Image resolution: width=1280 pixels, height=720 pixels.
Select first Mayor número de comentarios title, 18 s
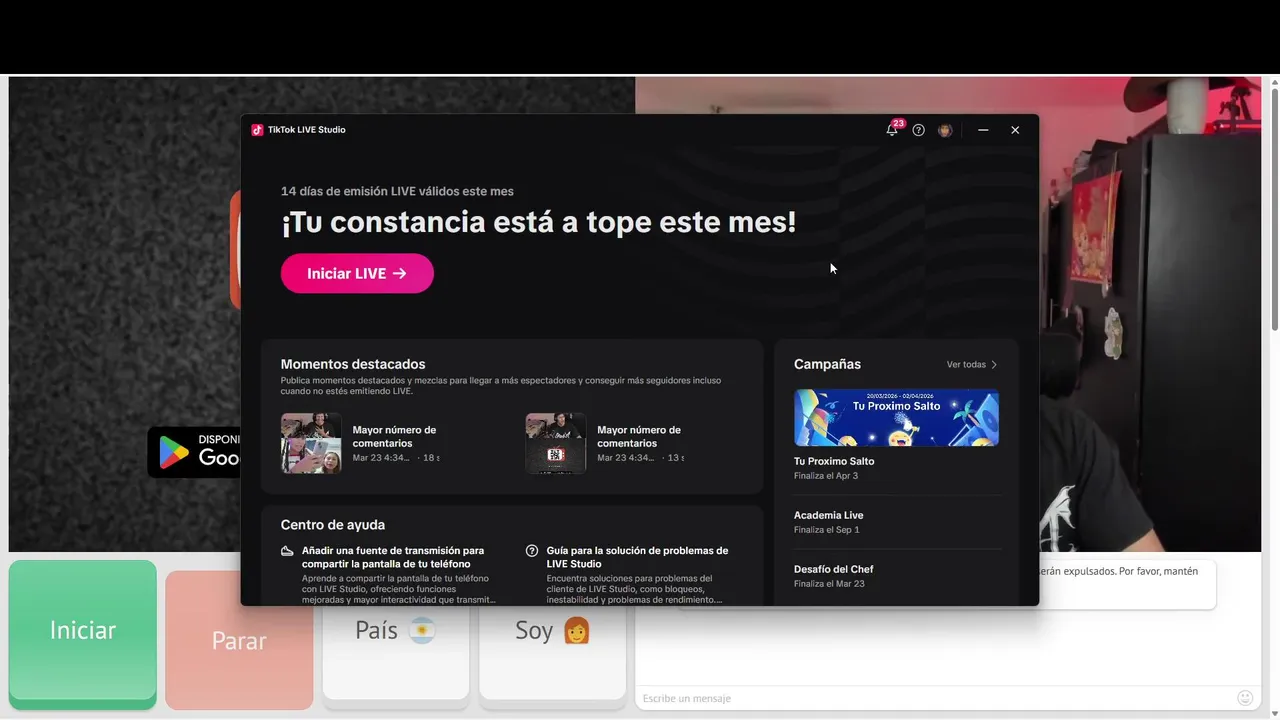(x=394, y=437)
